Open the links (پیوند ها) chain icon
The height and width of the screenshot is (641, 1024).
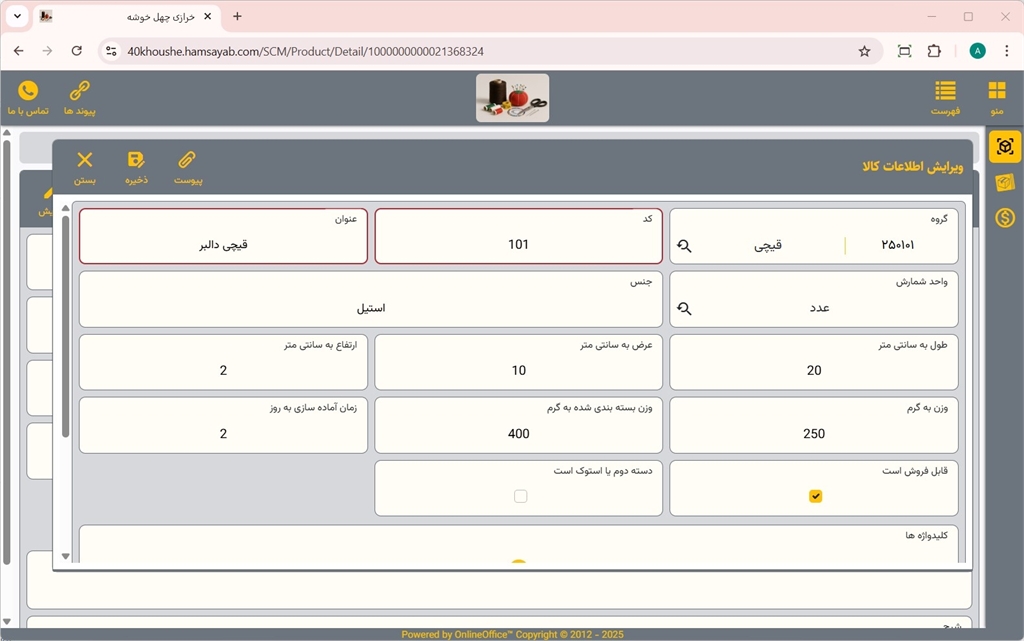pos(79,92)
